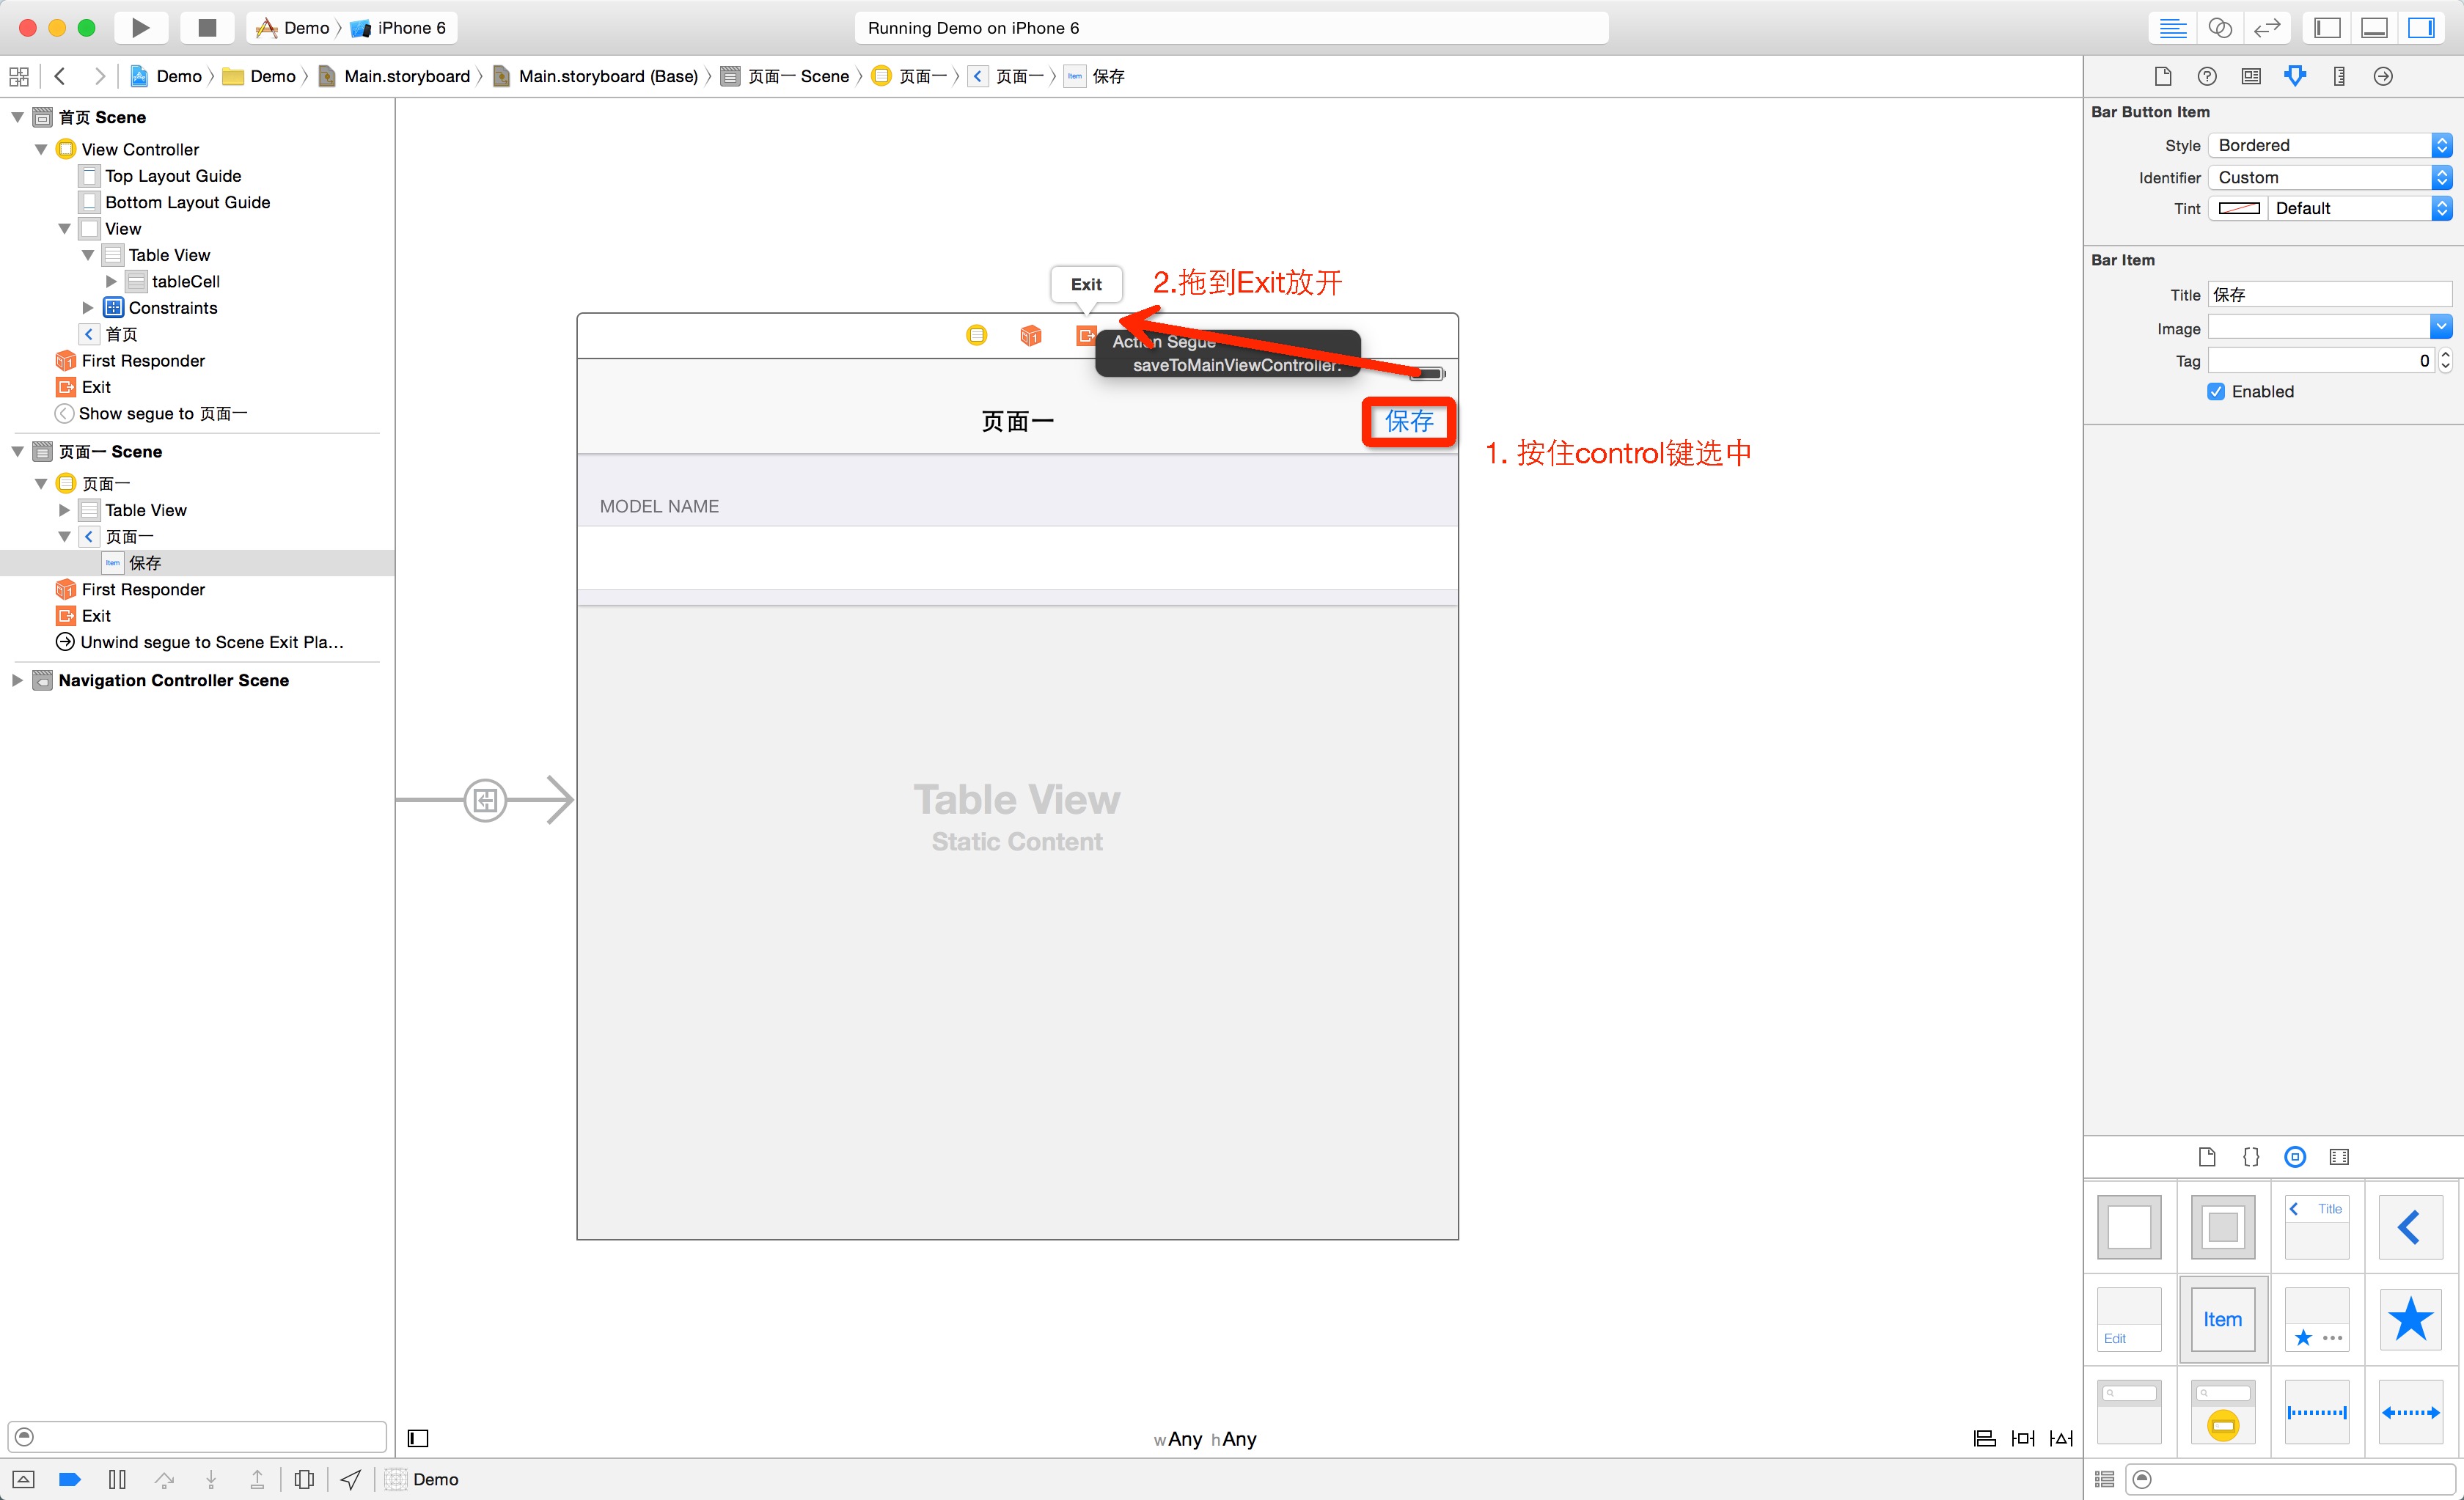Select Bottom Layout Guide in outline
This screenshot has height=1500, width=2464.
pos(187,202)
